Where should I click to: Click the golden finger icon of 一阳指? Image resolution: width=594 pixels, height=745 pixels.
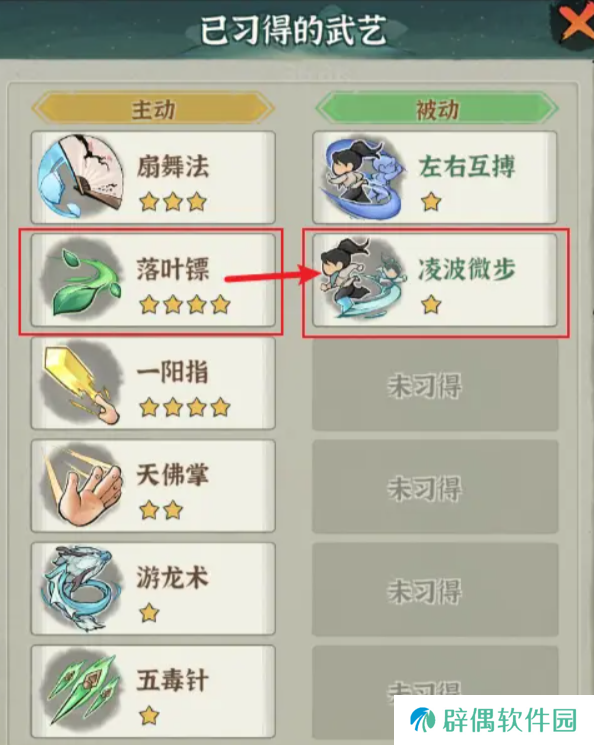(x=81, y=382)
